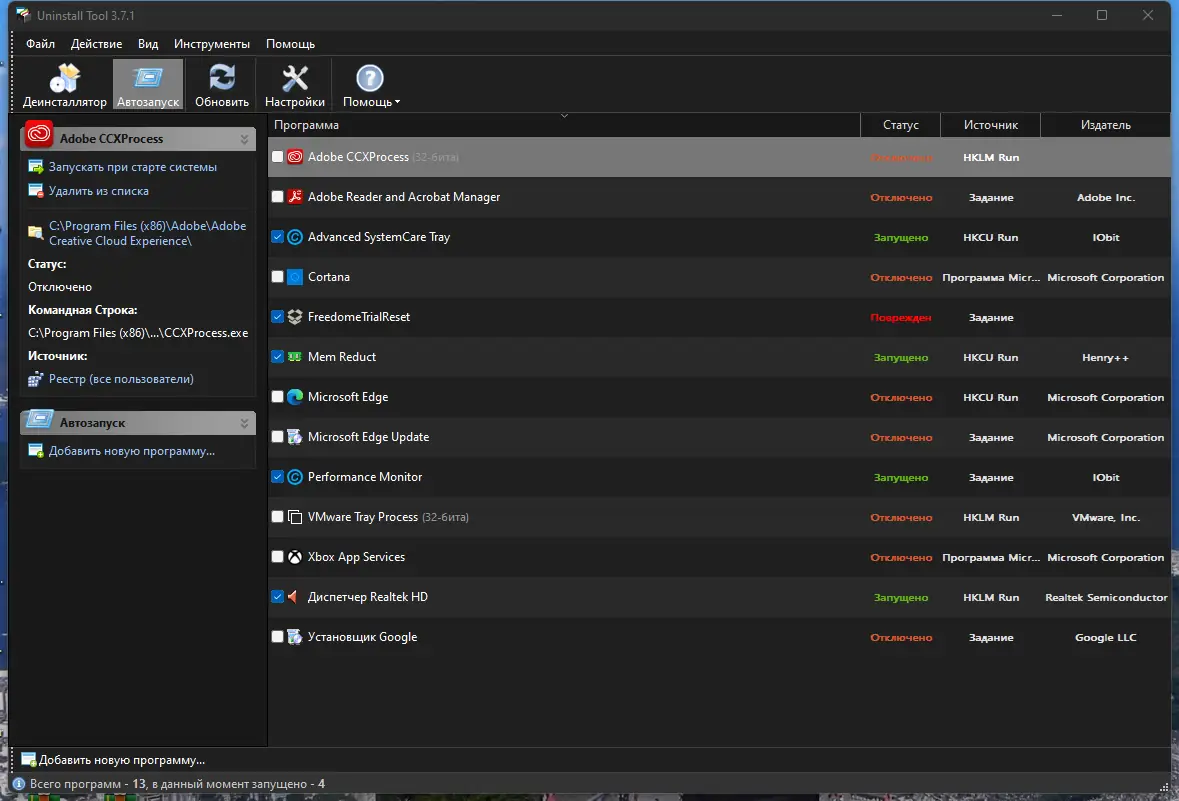1179x801 pixels.
Task: Select the Mem Reduct program name
Action: [x=342, y=357]
